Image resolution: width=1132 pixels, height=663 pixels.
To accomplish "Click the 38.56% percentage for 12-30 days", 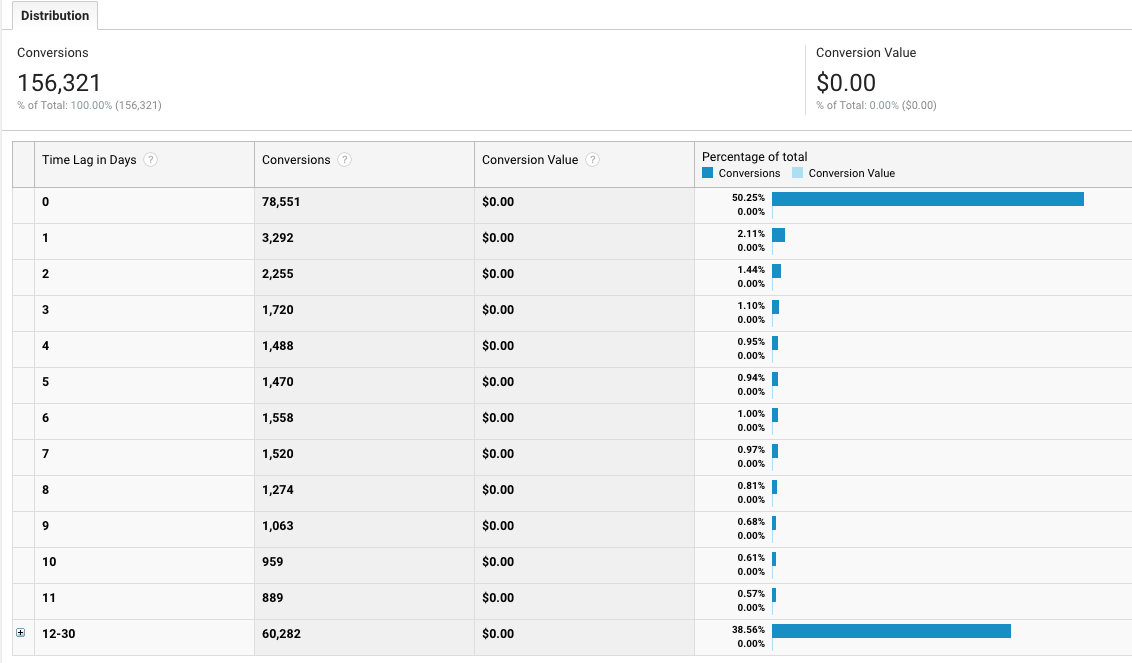I will tap(749, 629).
